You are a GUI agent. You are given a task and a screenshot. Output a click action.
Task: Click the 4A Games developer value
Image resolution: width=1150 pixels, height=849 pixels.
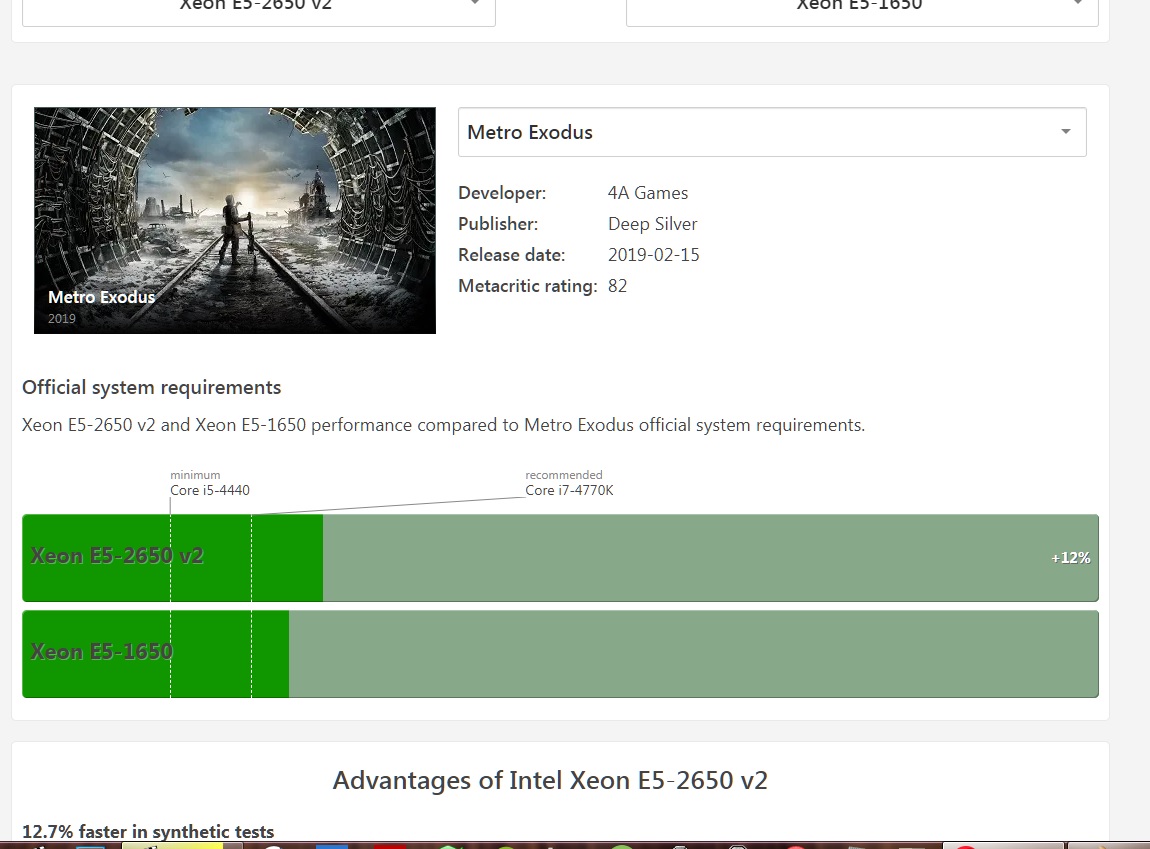[648, 193]
